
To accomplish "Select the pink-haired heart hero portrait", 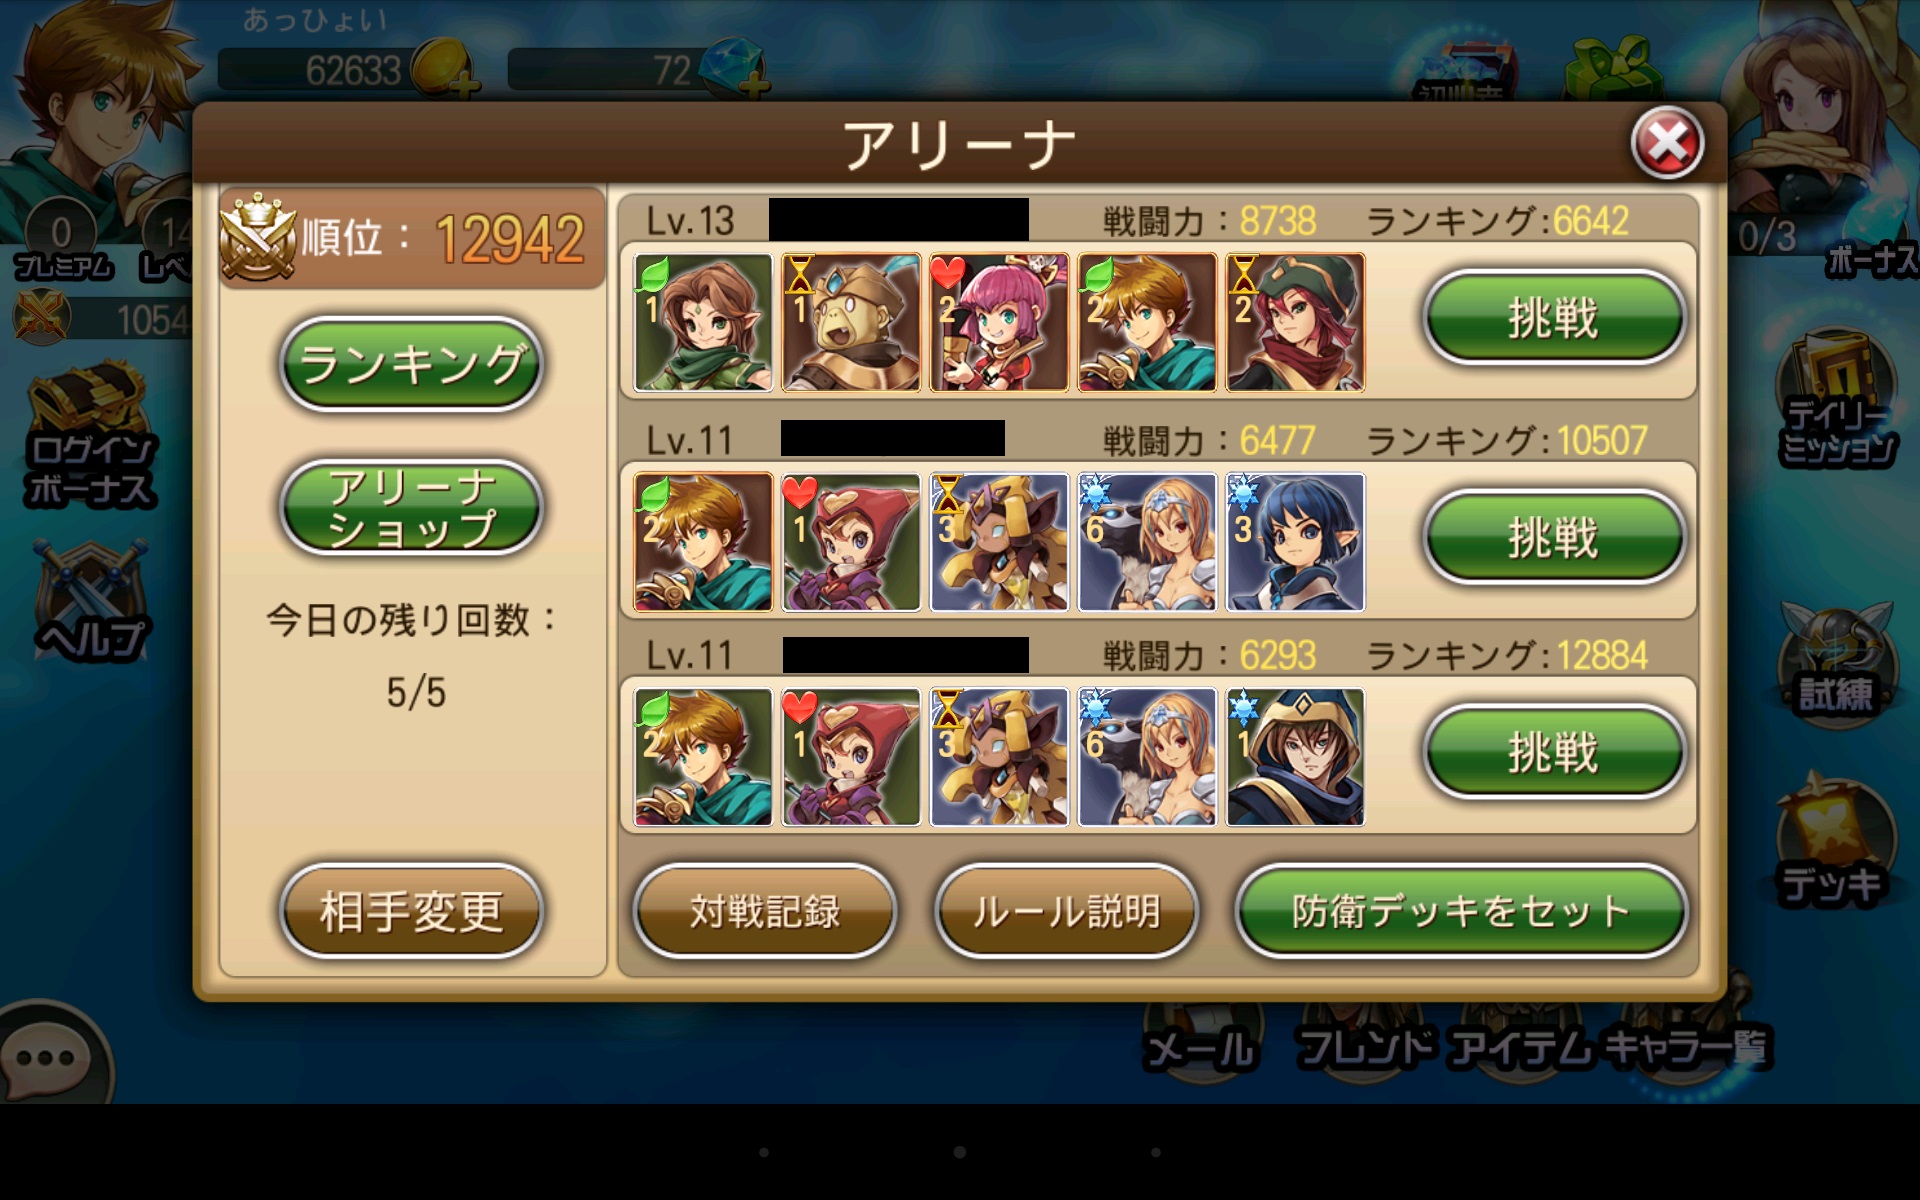I will 999,322.
